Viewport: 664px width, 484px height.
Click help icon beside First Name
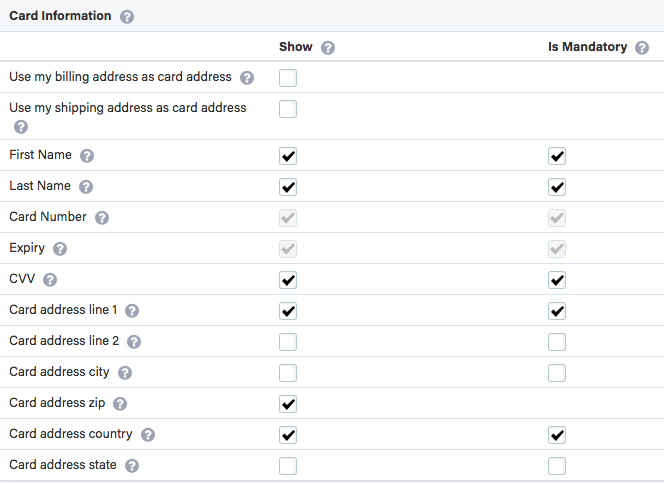pos(87,156)
